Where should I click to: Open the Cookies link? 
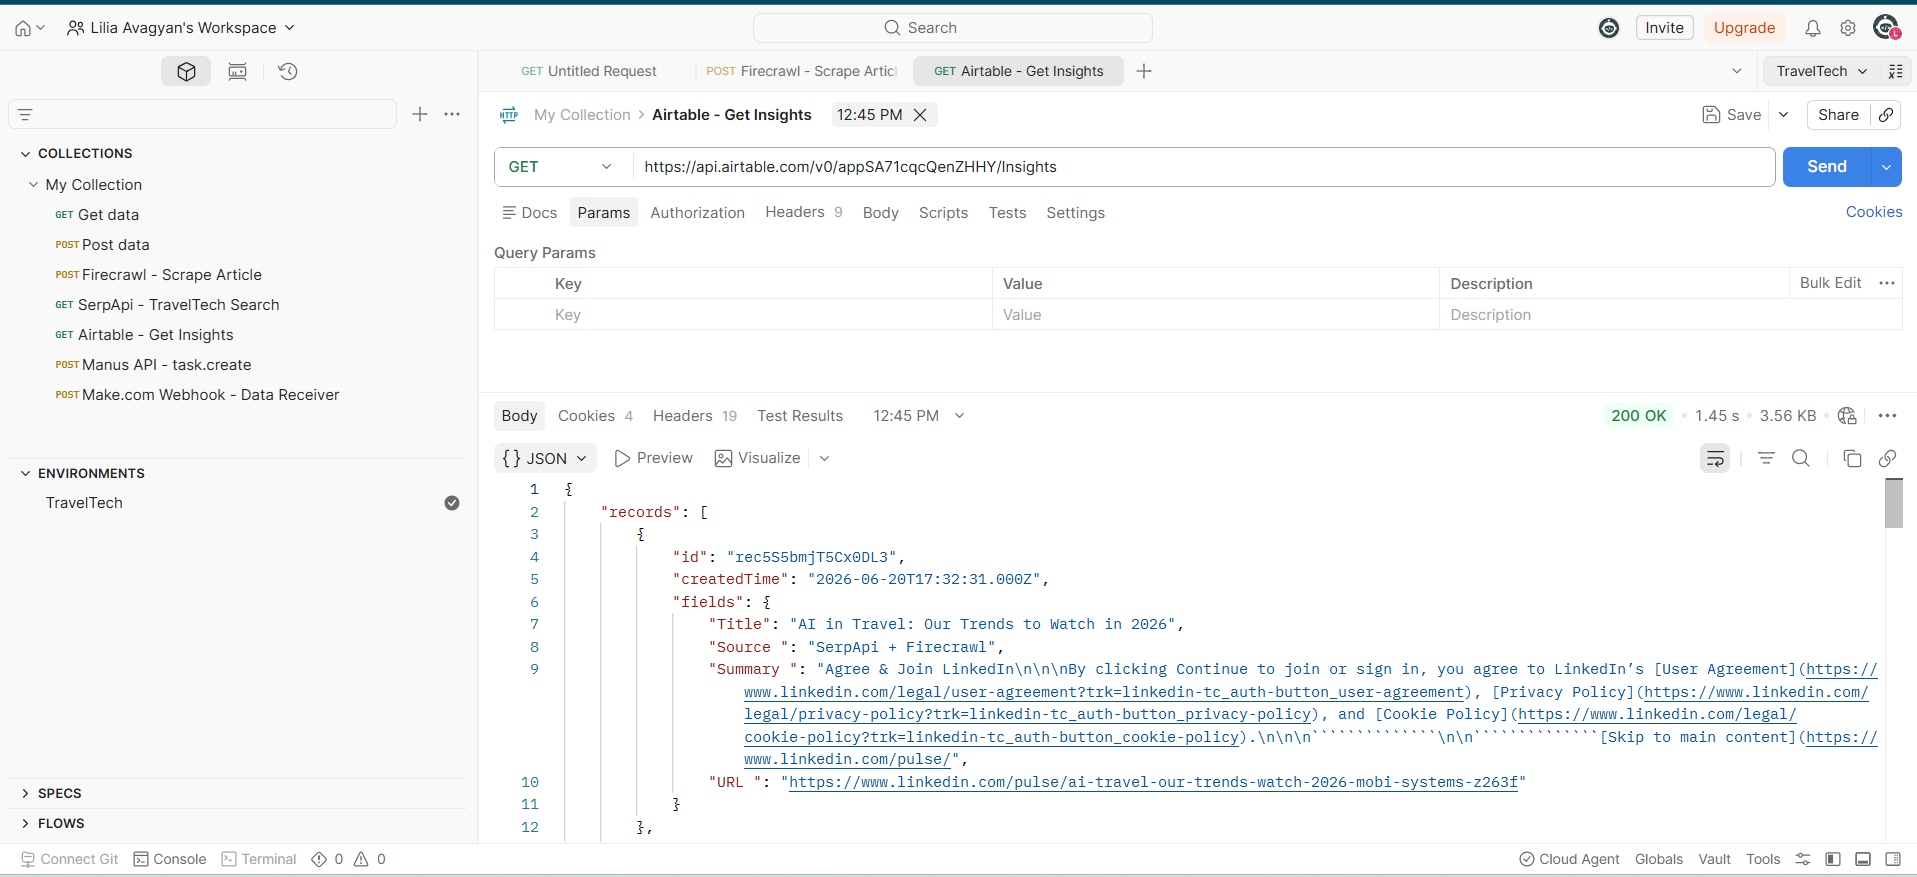[1873, 212]
